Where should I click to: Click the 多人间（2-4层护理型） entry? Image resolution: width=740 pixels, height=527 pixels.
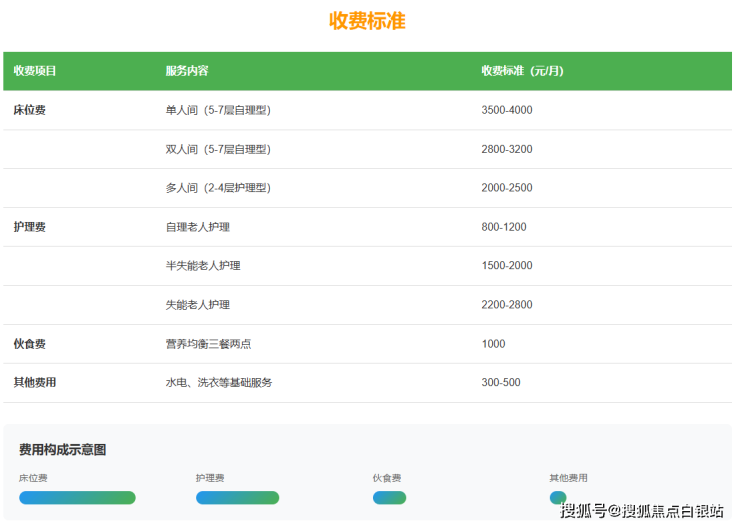[218, 188]
